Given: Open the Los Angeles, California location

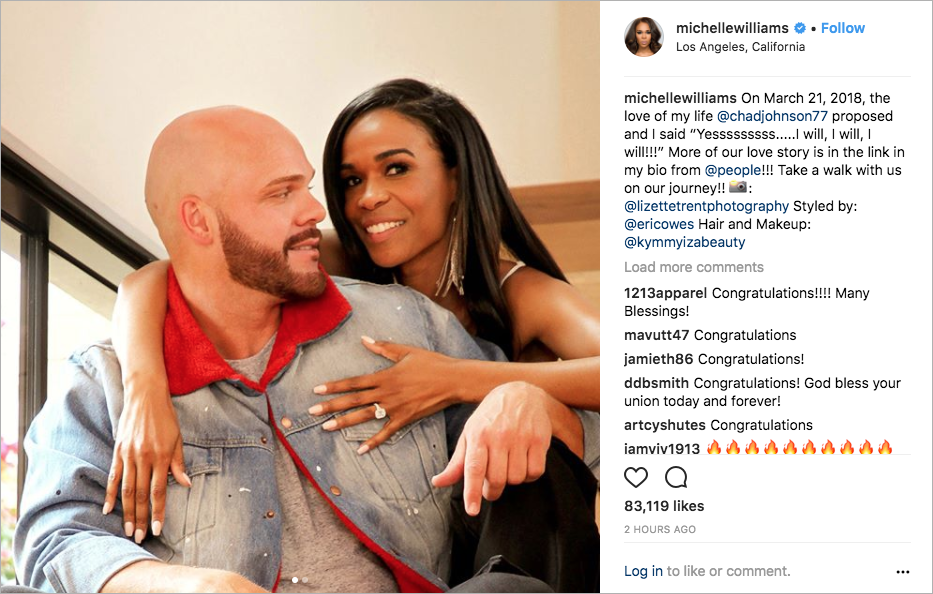Looking at the screenshot, I should click(x=740, y=47).
